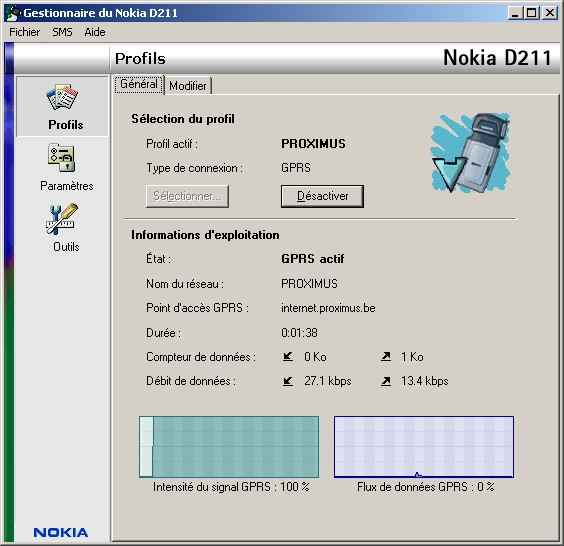This screenshot has width=564, height=546.
Task: Click the download rate arrow at 27.1 kbps
Action: click(x=288, y=381)
